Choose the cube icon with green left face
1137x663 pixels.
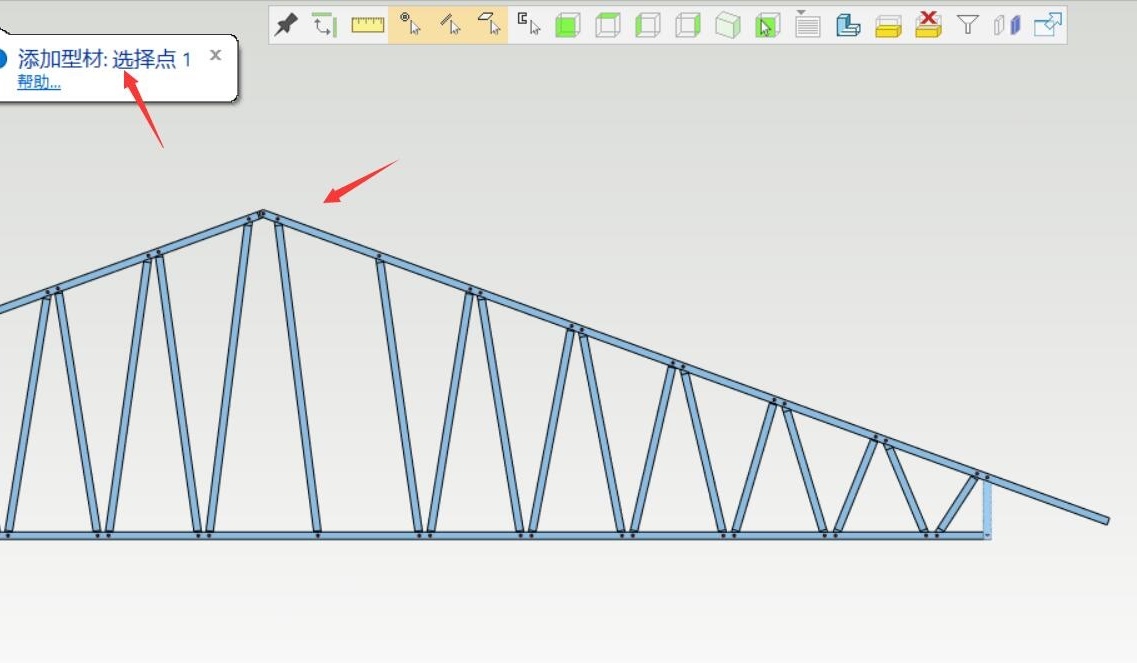(648, 25)
